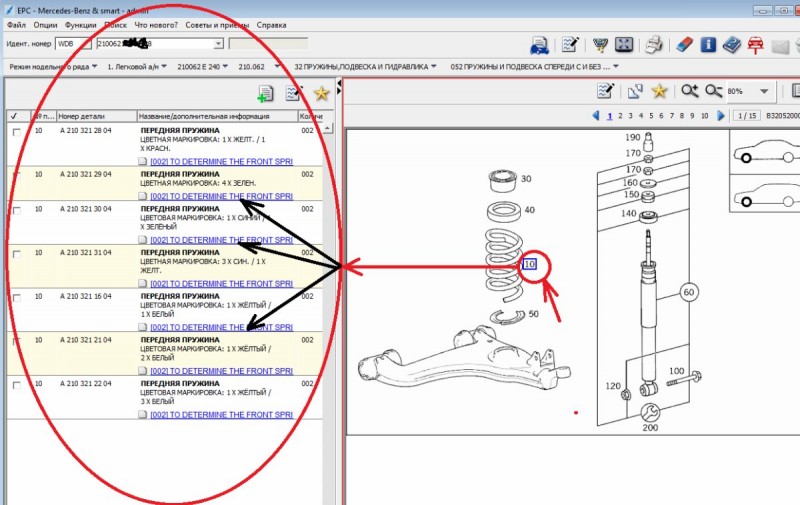This screenshot has height=505, width=800.
Task: Click the notes icon in top toolbar
Action: tap(570, 45)
